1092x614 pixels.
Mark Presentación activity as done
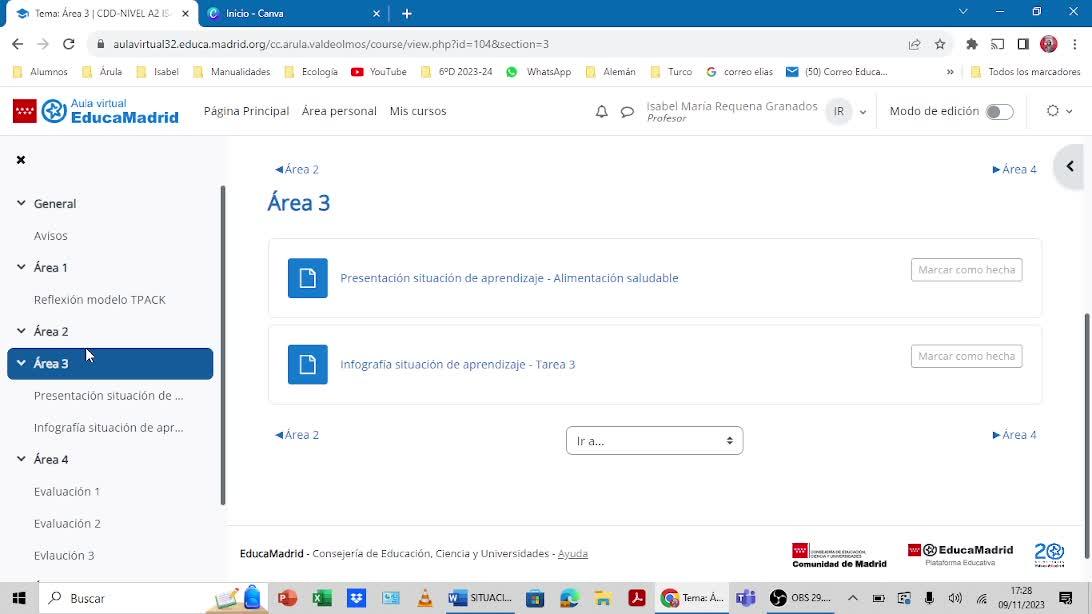[966, 270]
